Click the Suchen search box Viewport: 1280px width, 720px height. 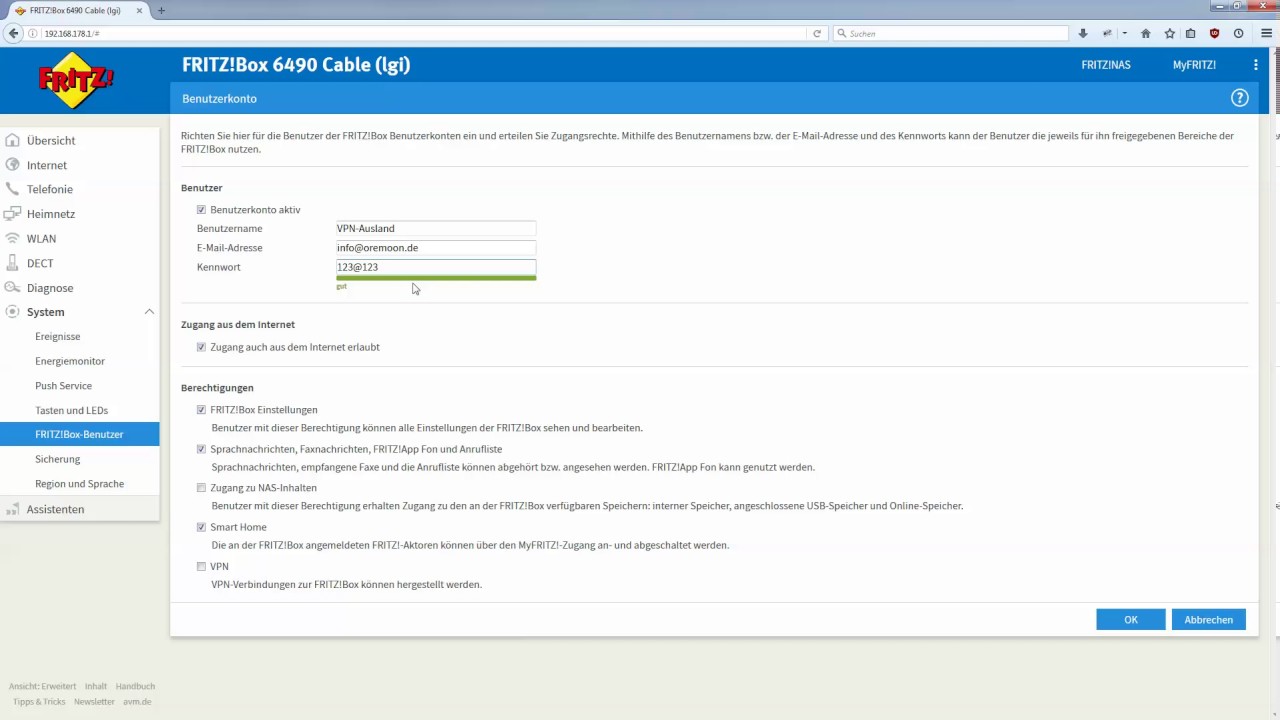point(951,33)
